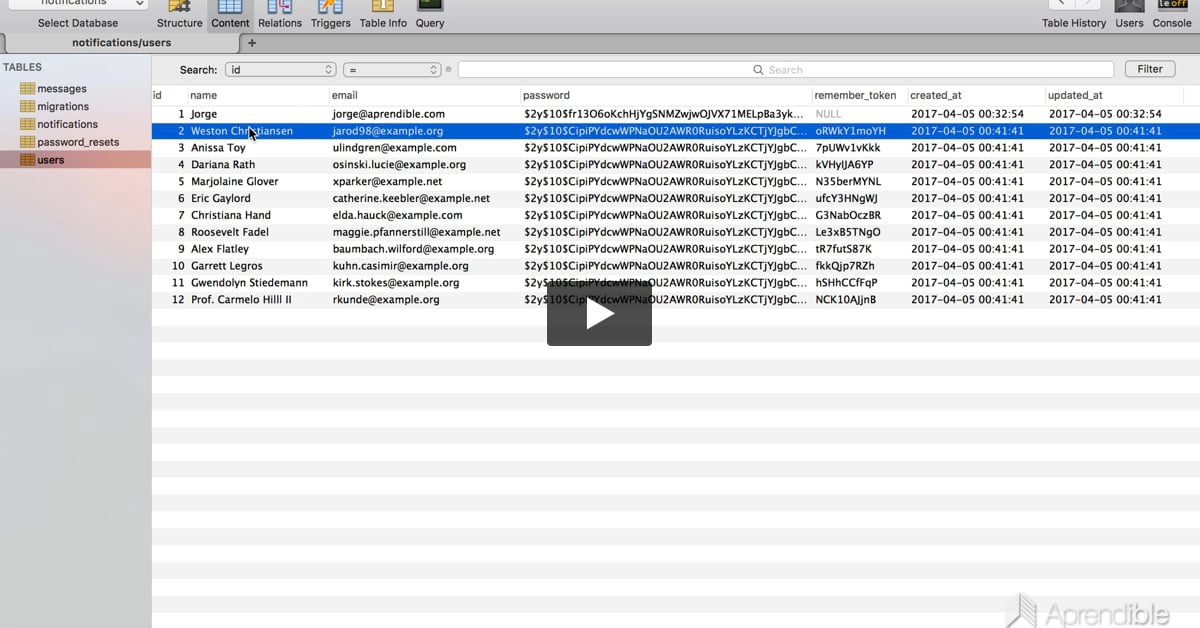
Task: Select the Garrett Legros name cell
Action: pyautogui.click(x=227, y=266)
